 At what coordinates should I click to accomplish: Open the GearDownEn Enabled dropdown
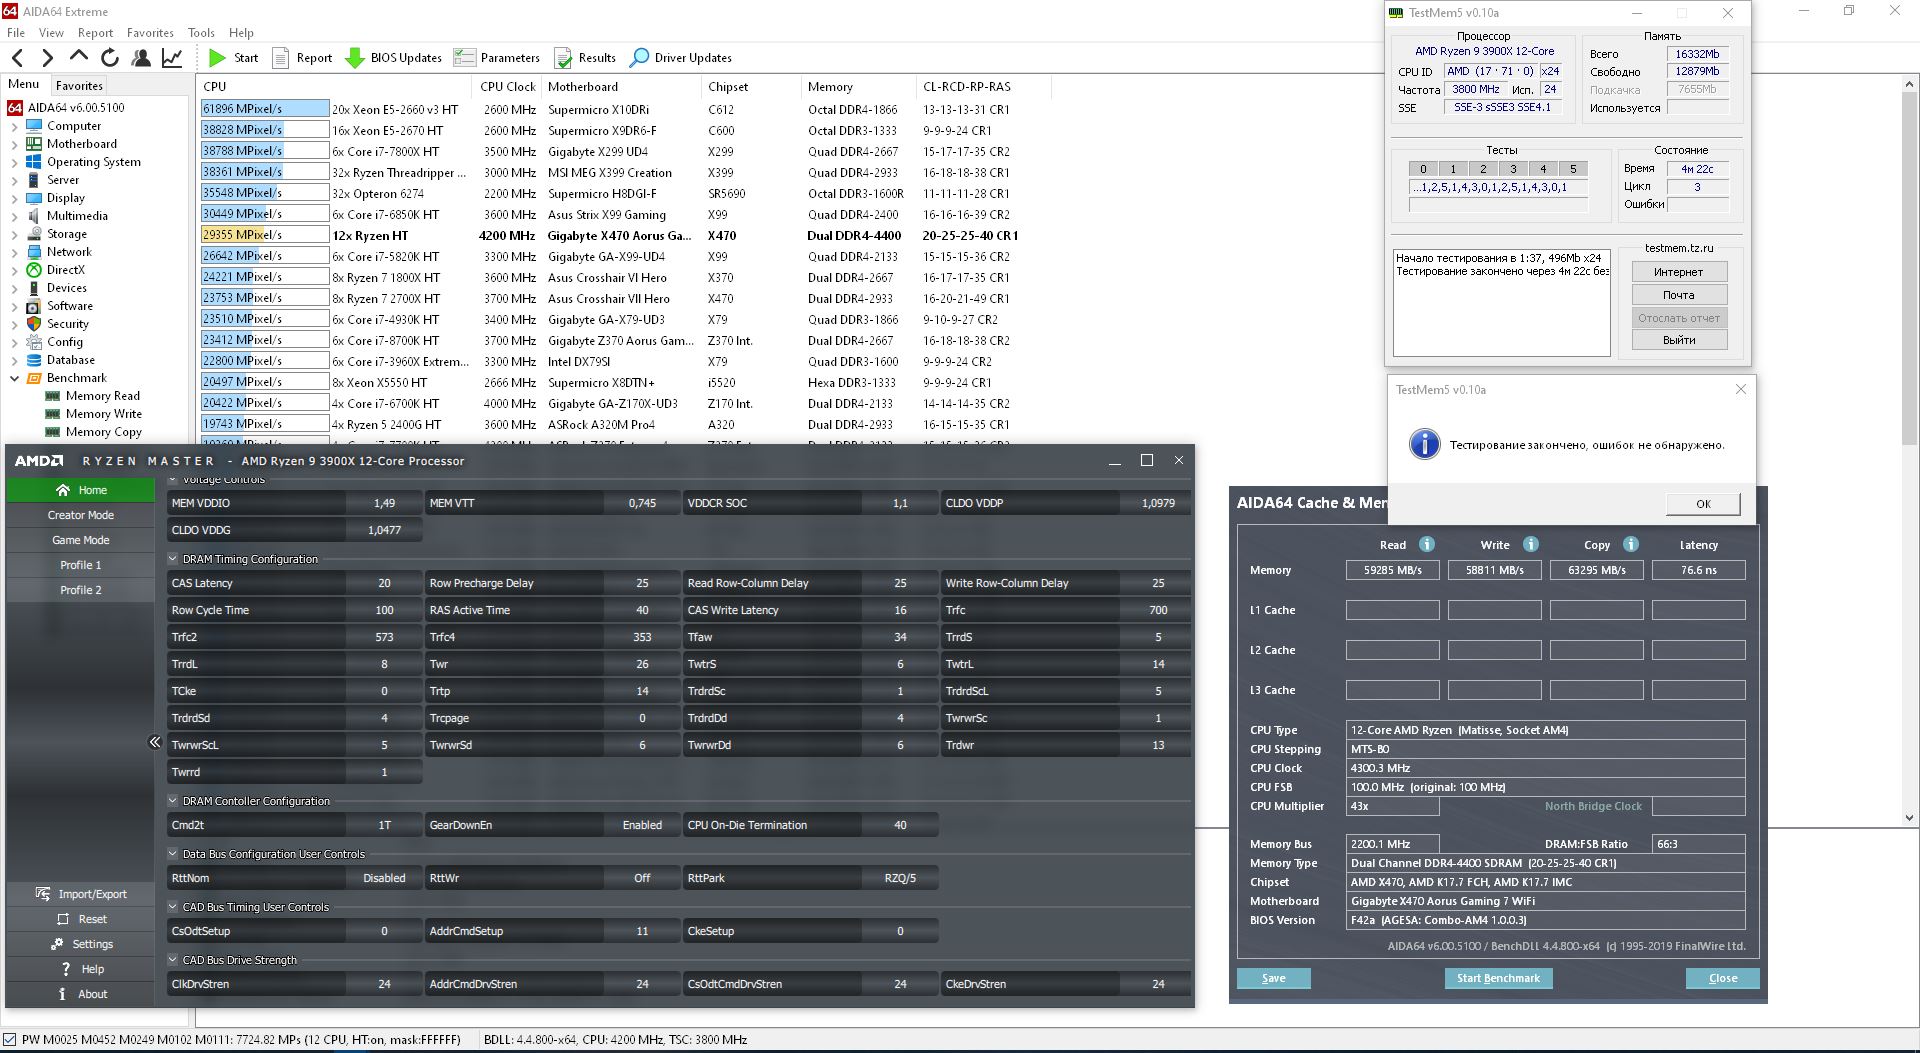point(642,825)
